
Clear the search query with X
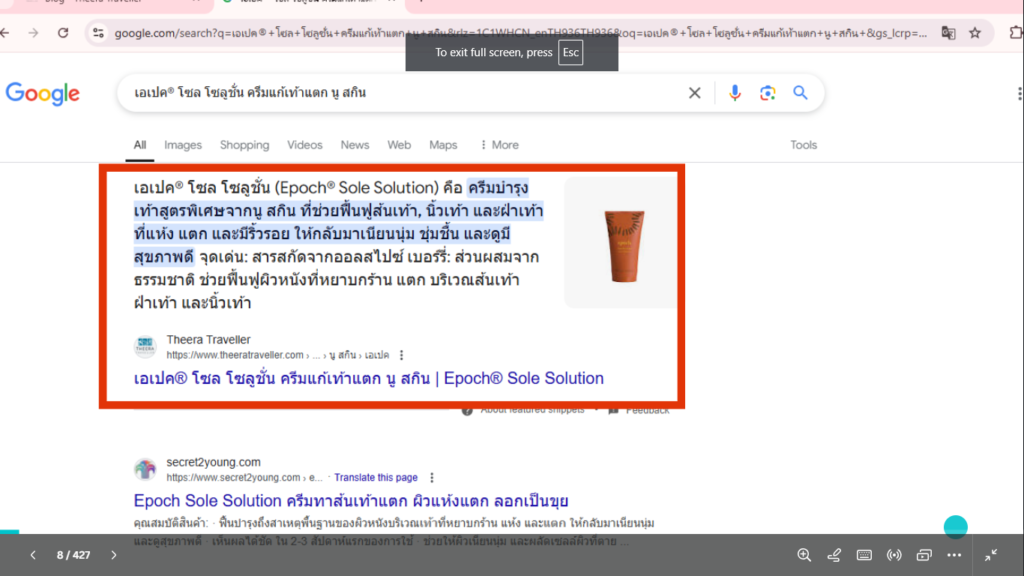pyautogui.click(x=695, y=93)
